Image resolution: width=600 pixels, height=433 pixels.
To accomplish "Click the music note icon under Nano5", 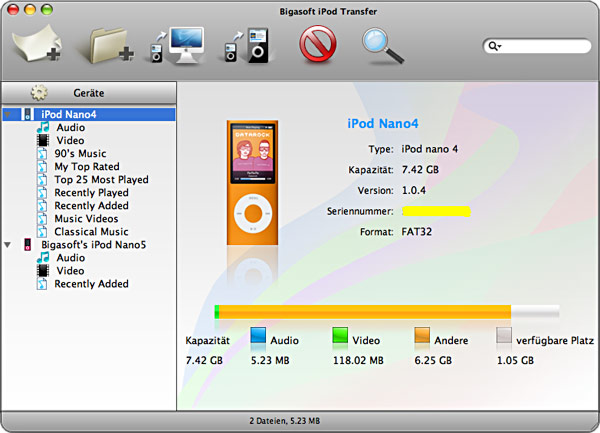I will click(43, 257).
